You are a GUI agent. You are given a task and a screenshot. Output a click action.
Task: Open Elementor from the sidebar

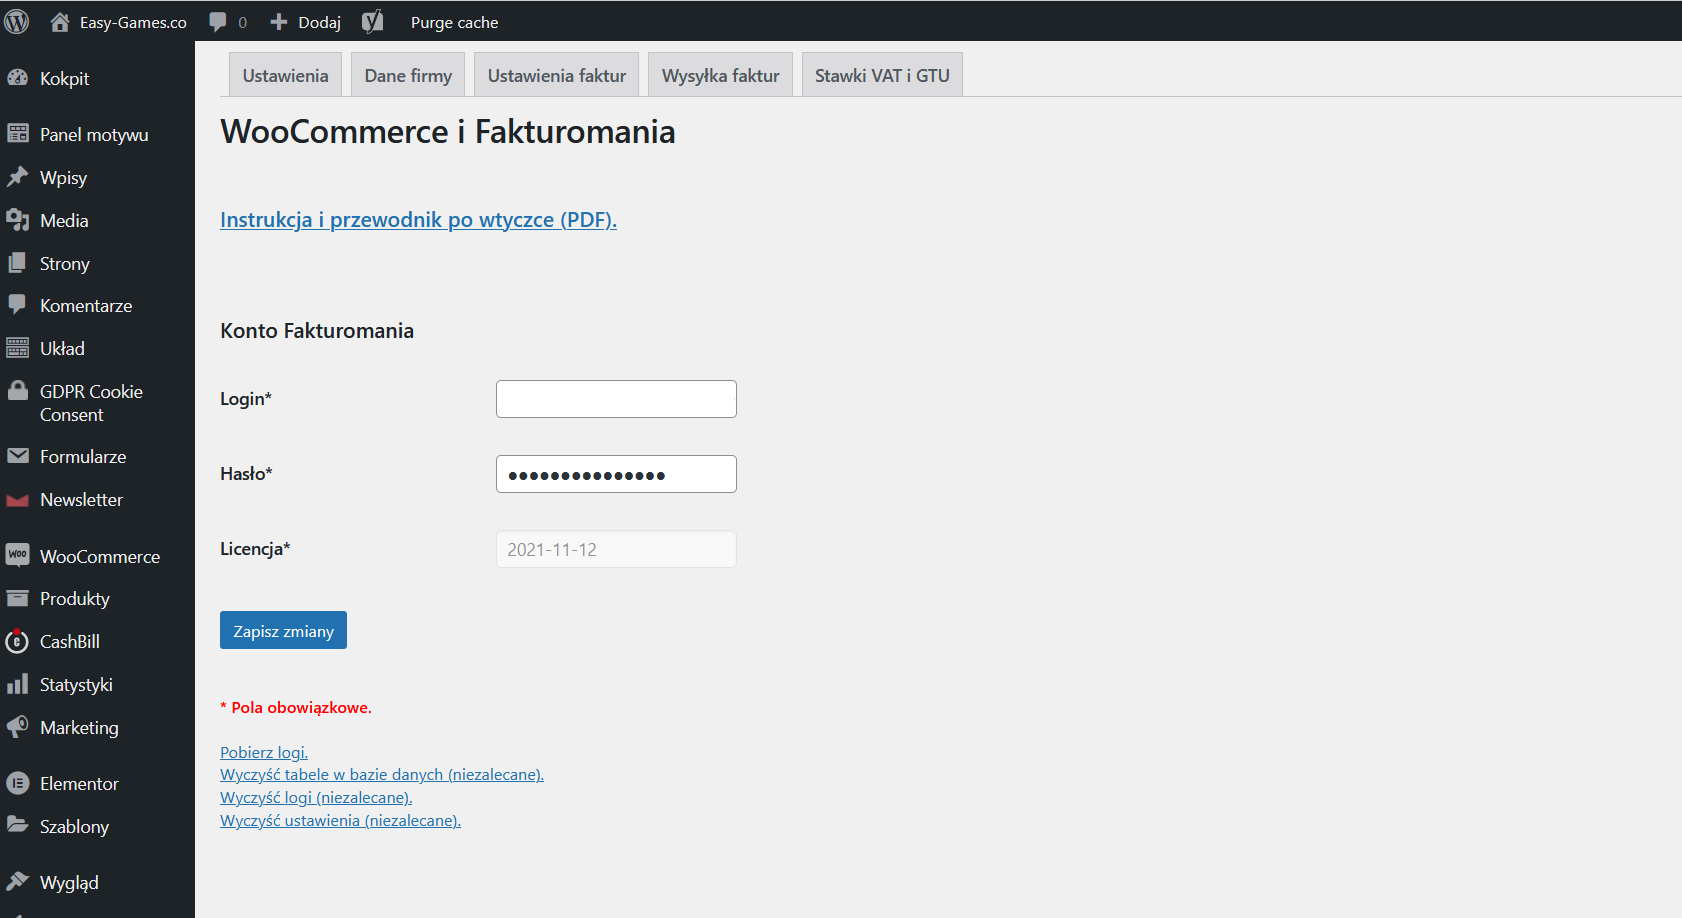click(79, 784)
